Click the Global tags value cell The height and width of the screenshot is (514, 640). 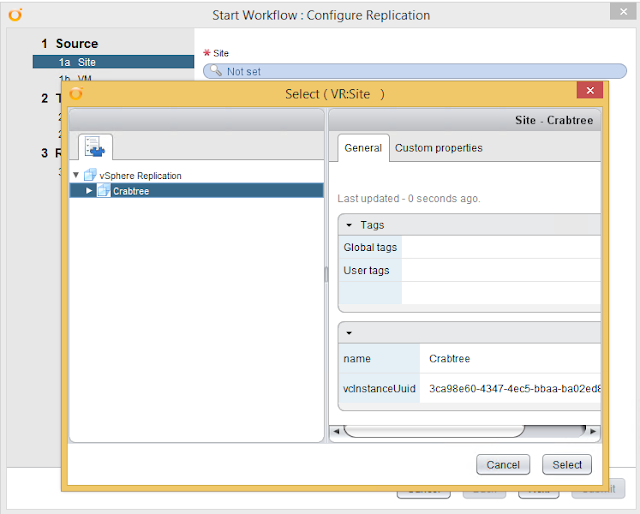pos(501,247)
